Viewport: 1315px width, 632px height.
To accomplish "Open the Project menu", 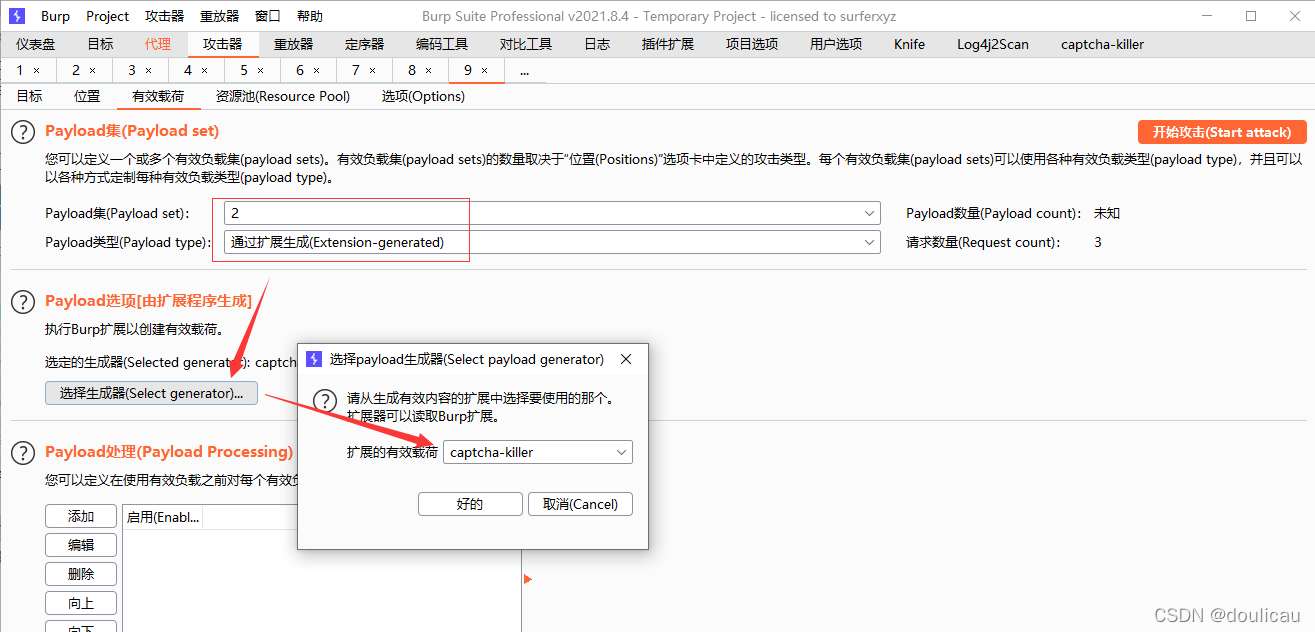I will click(107, 16).
